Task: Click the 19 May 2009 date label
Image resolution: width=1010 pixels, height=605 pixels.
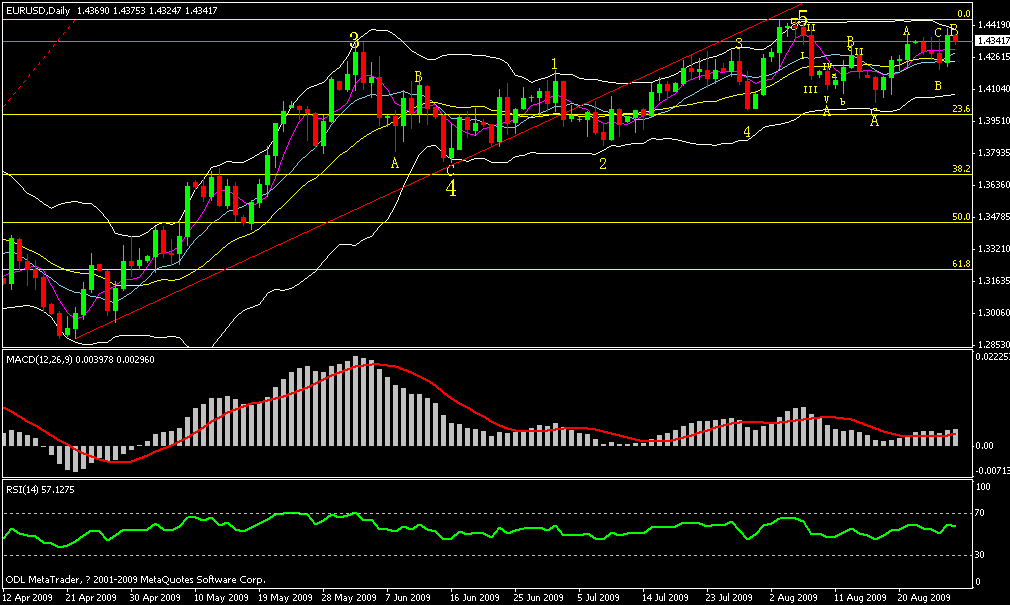Action: pyautogui.click(x=285, y=597)
